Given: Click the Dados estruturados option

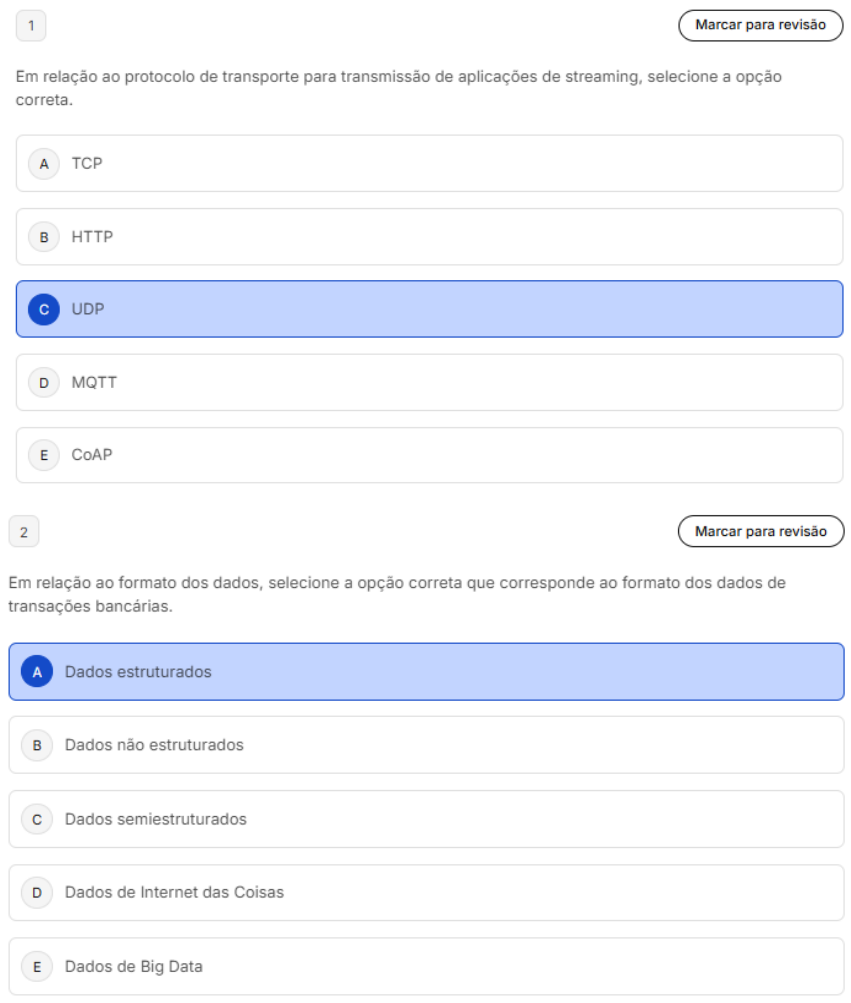Looking at the screenshot, I should [426, 672].
